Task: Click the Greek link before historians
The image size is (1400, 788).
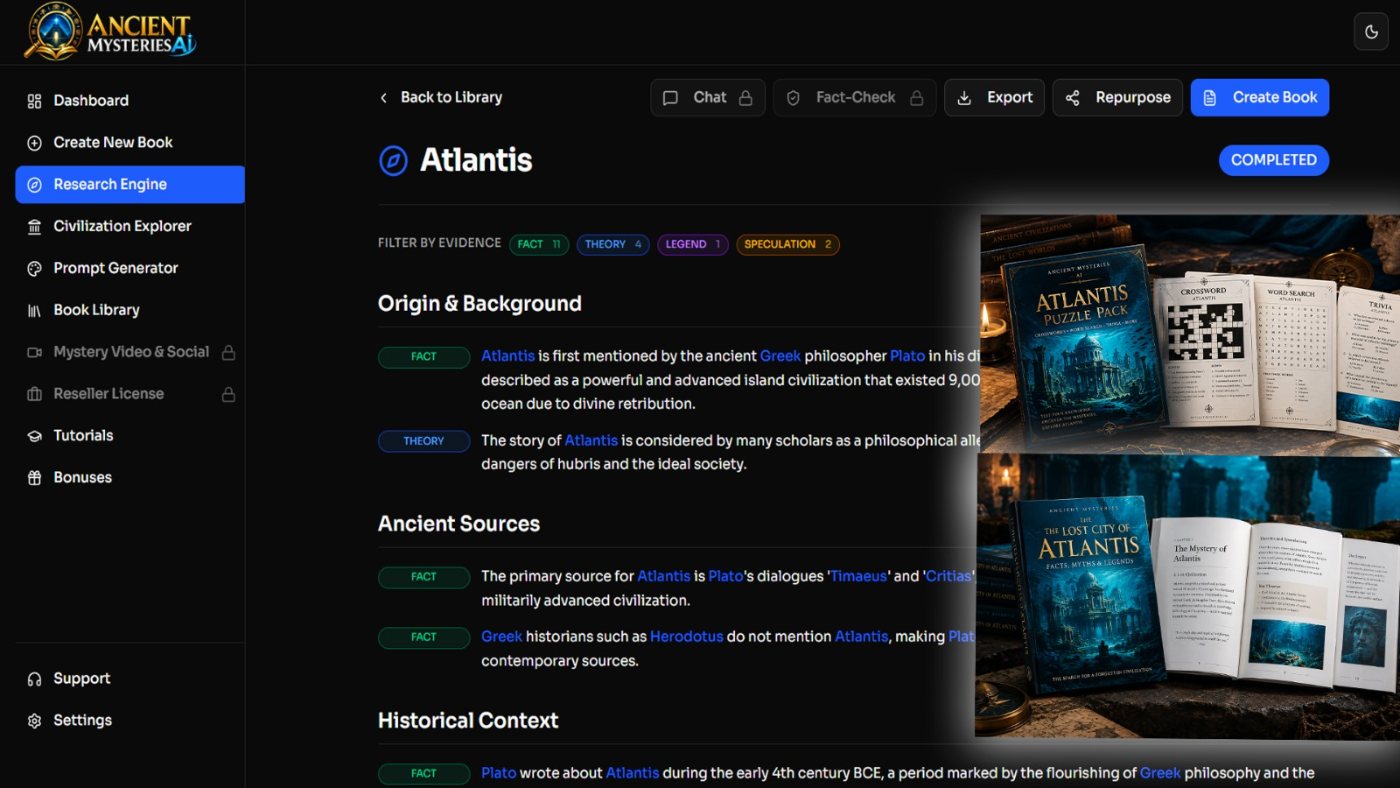Action: pyautogui.click(x=502, y=636)
